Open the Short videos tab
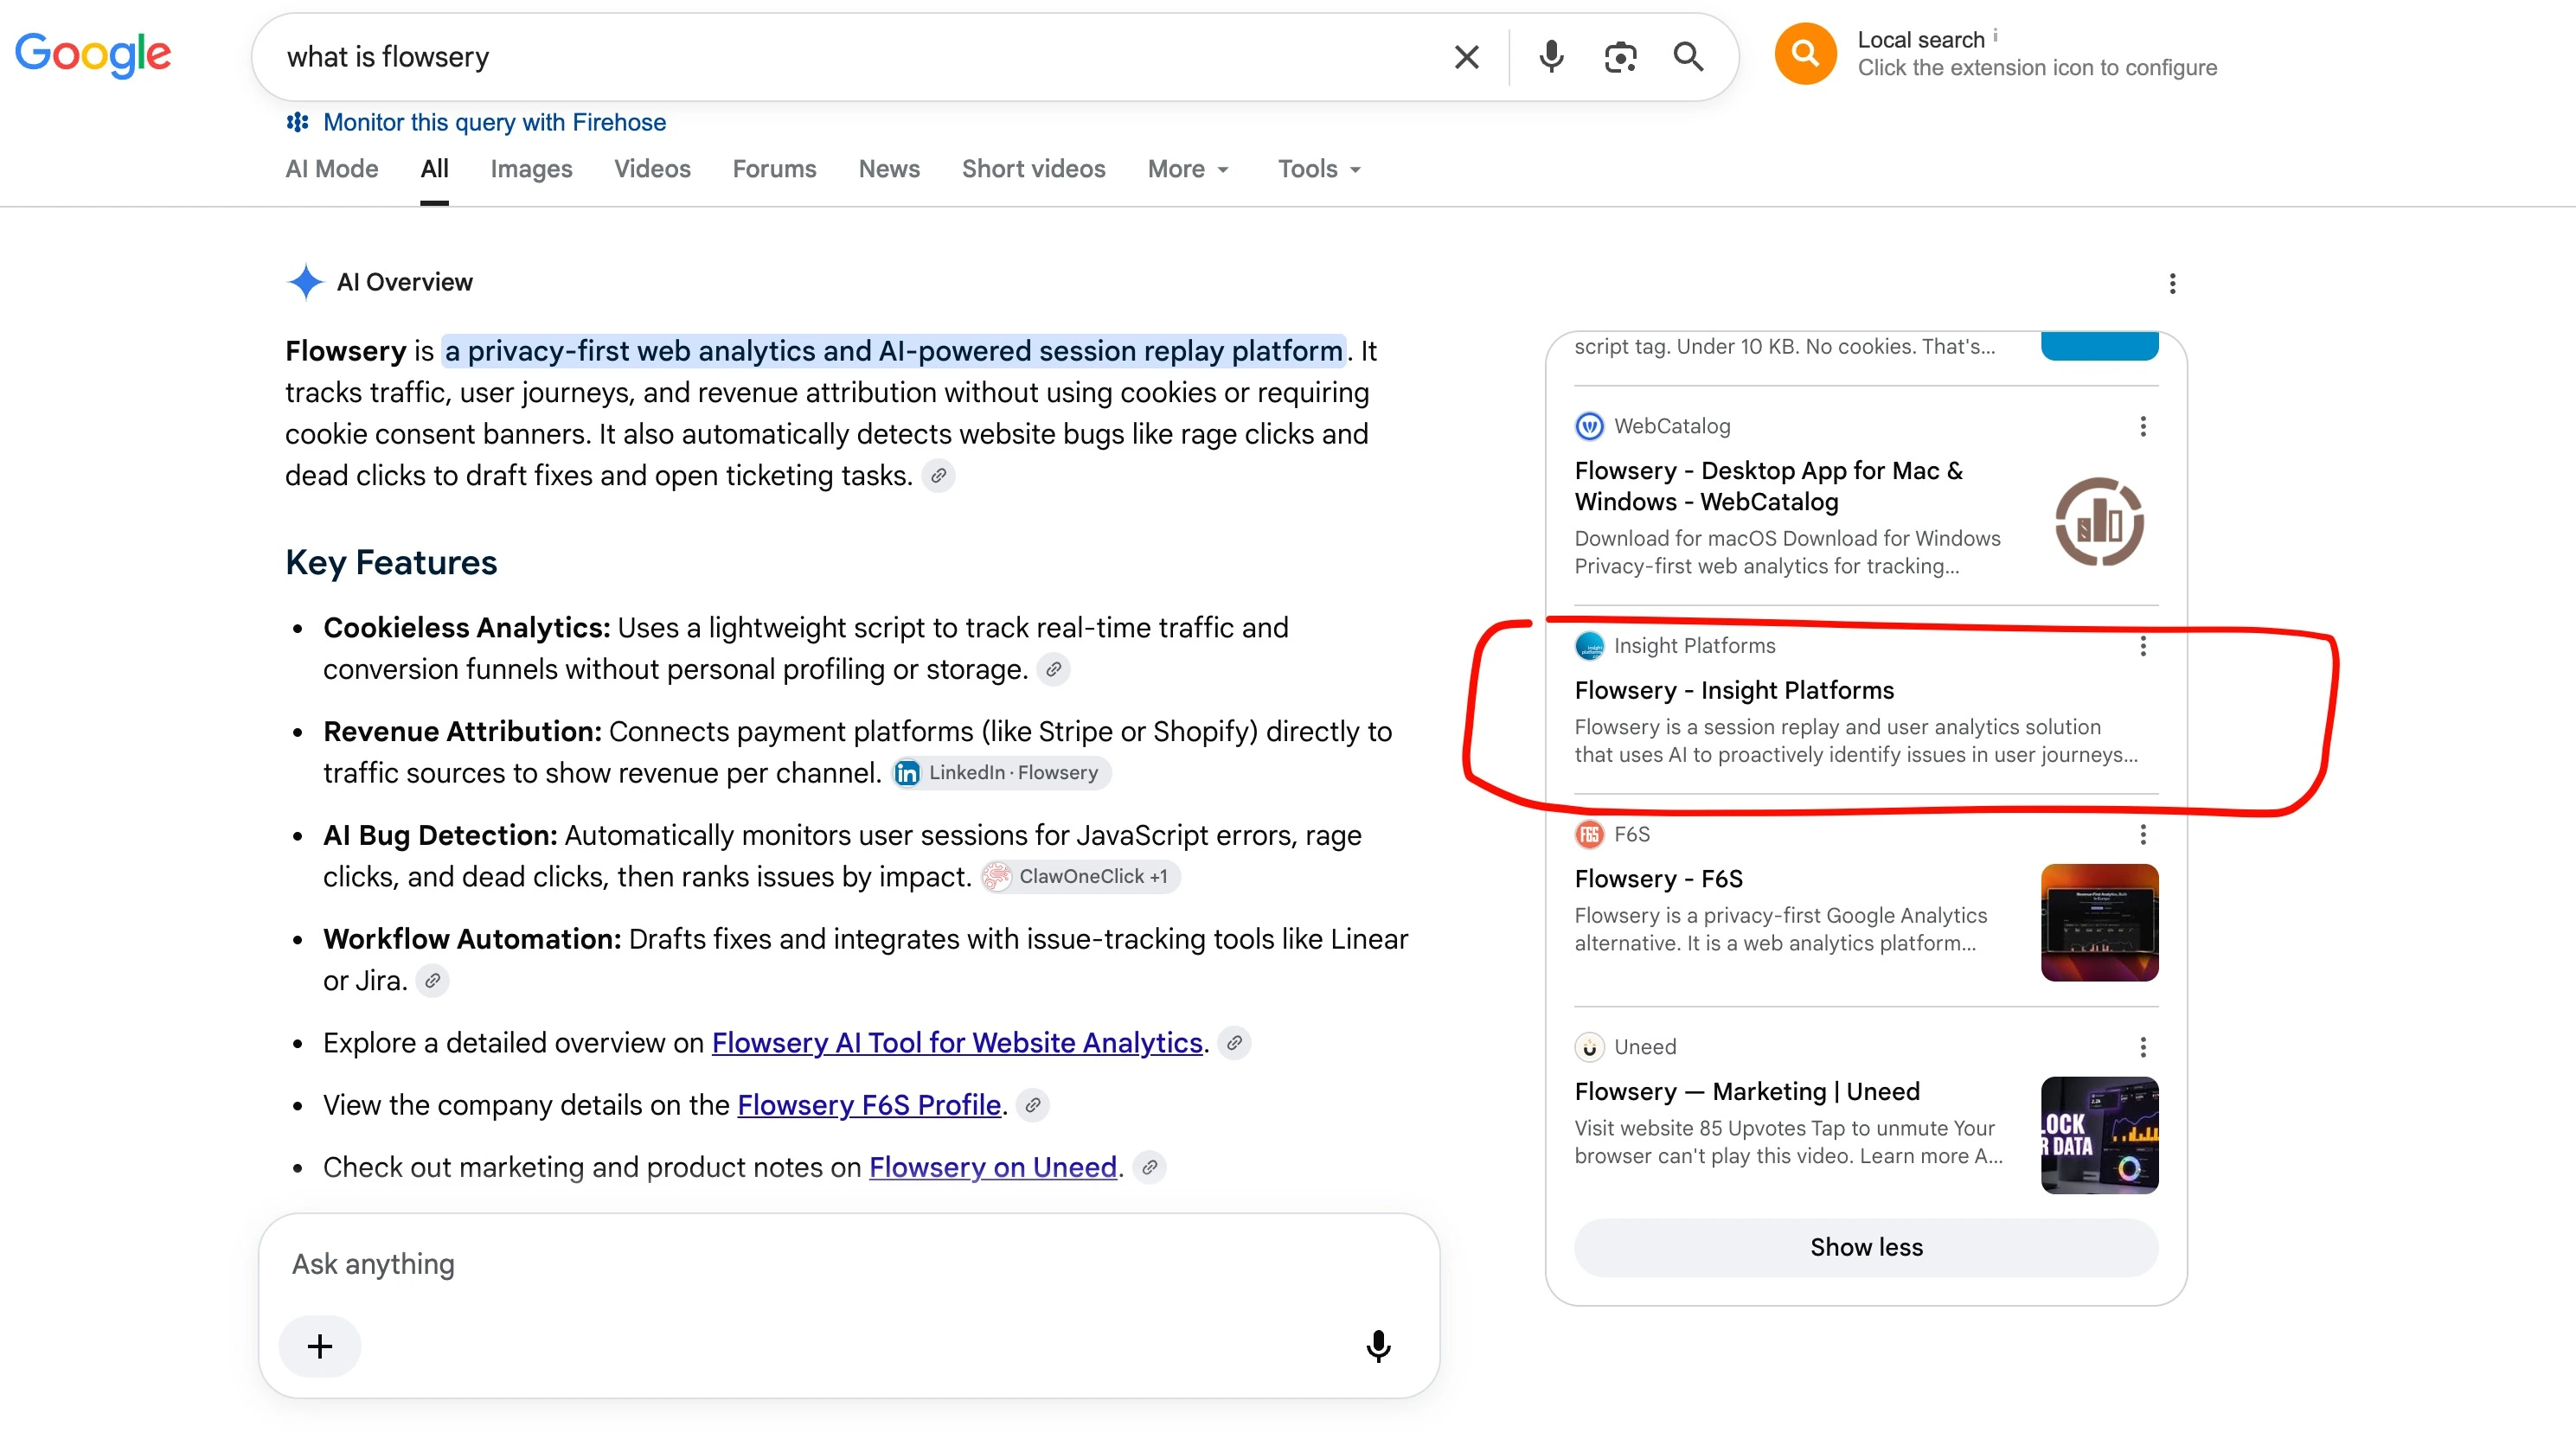 click(x=1033, y=169)
